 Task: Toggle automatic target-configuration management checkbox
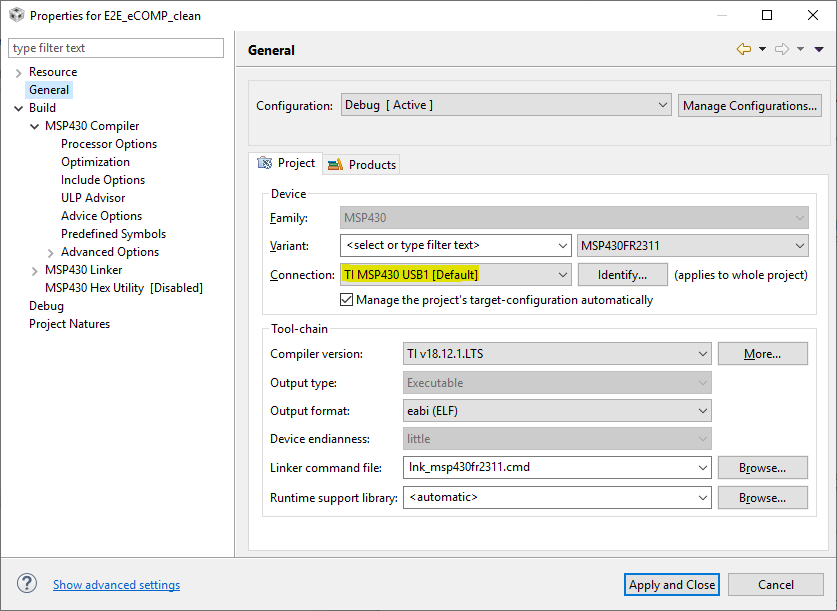point(347,300)
